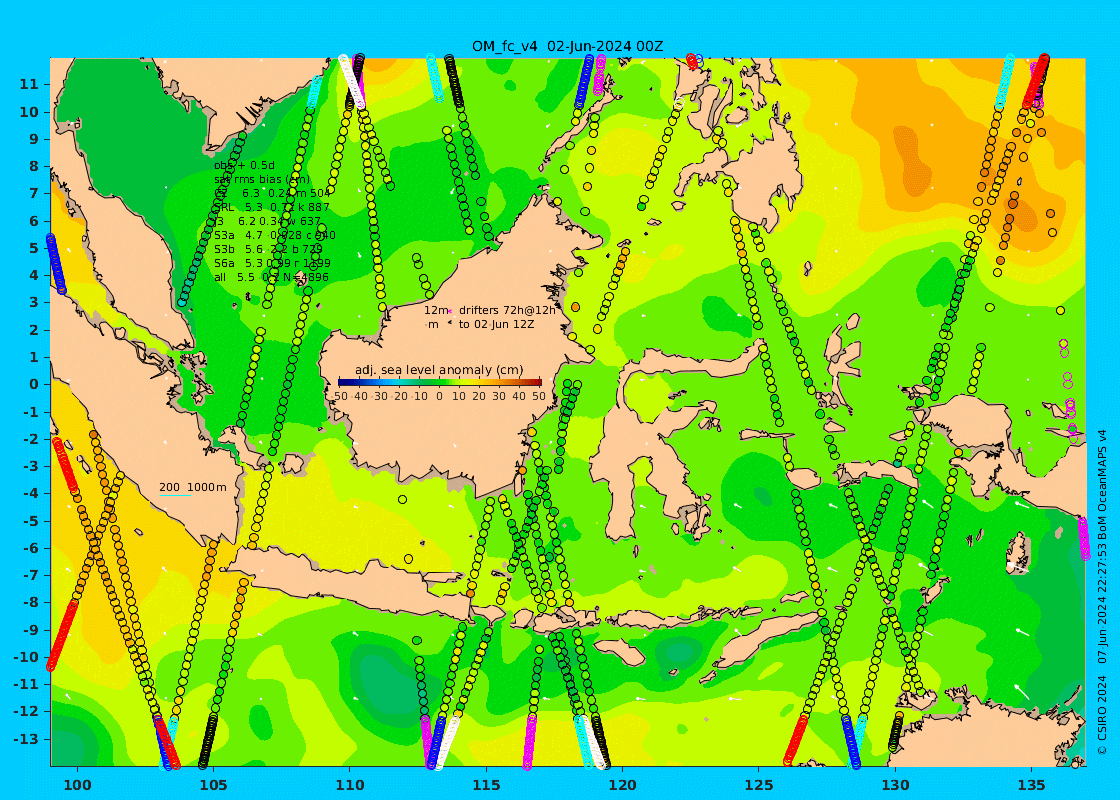Screen dimensions: 1120x800
Task: Click latitude axis label 7
Action: coord(34,194)
